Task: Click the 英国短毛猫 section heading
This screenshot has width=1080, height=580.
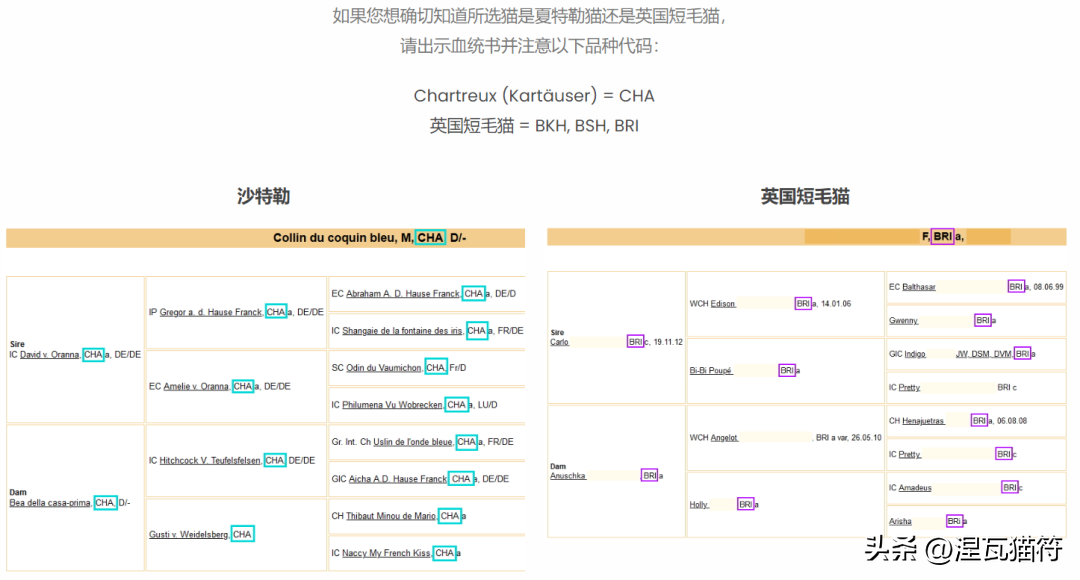Action: [x=805, y=197]
